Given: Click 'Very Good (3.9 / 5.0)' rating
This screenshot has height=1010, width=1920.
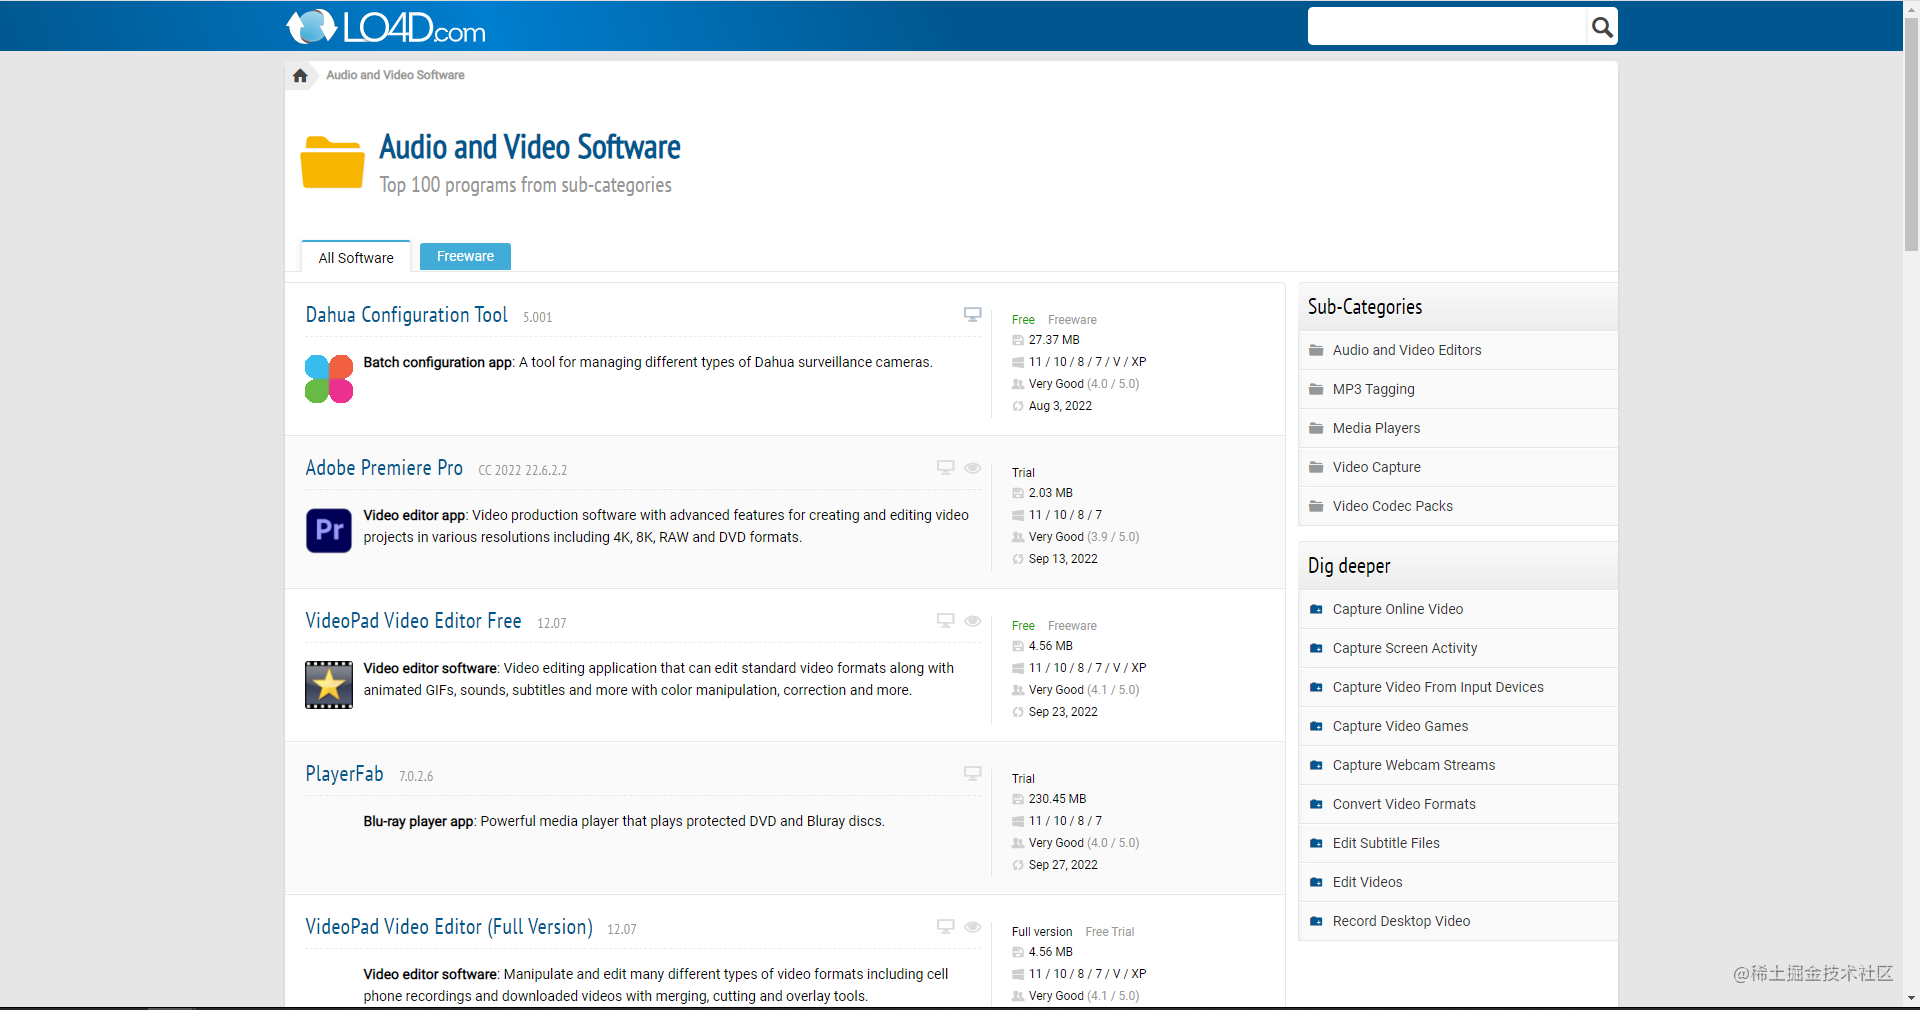Looking at the screenshot, I should click(1083, 537).
